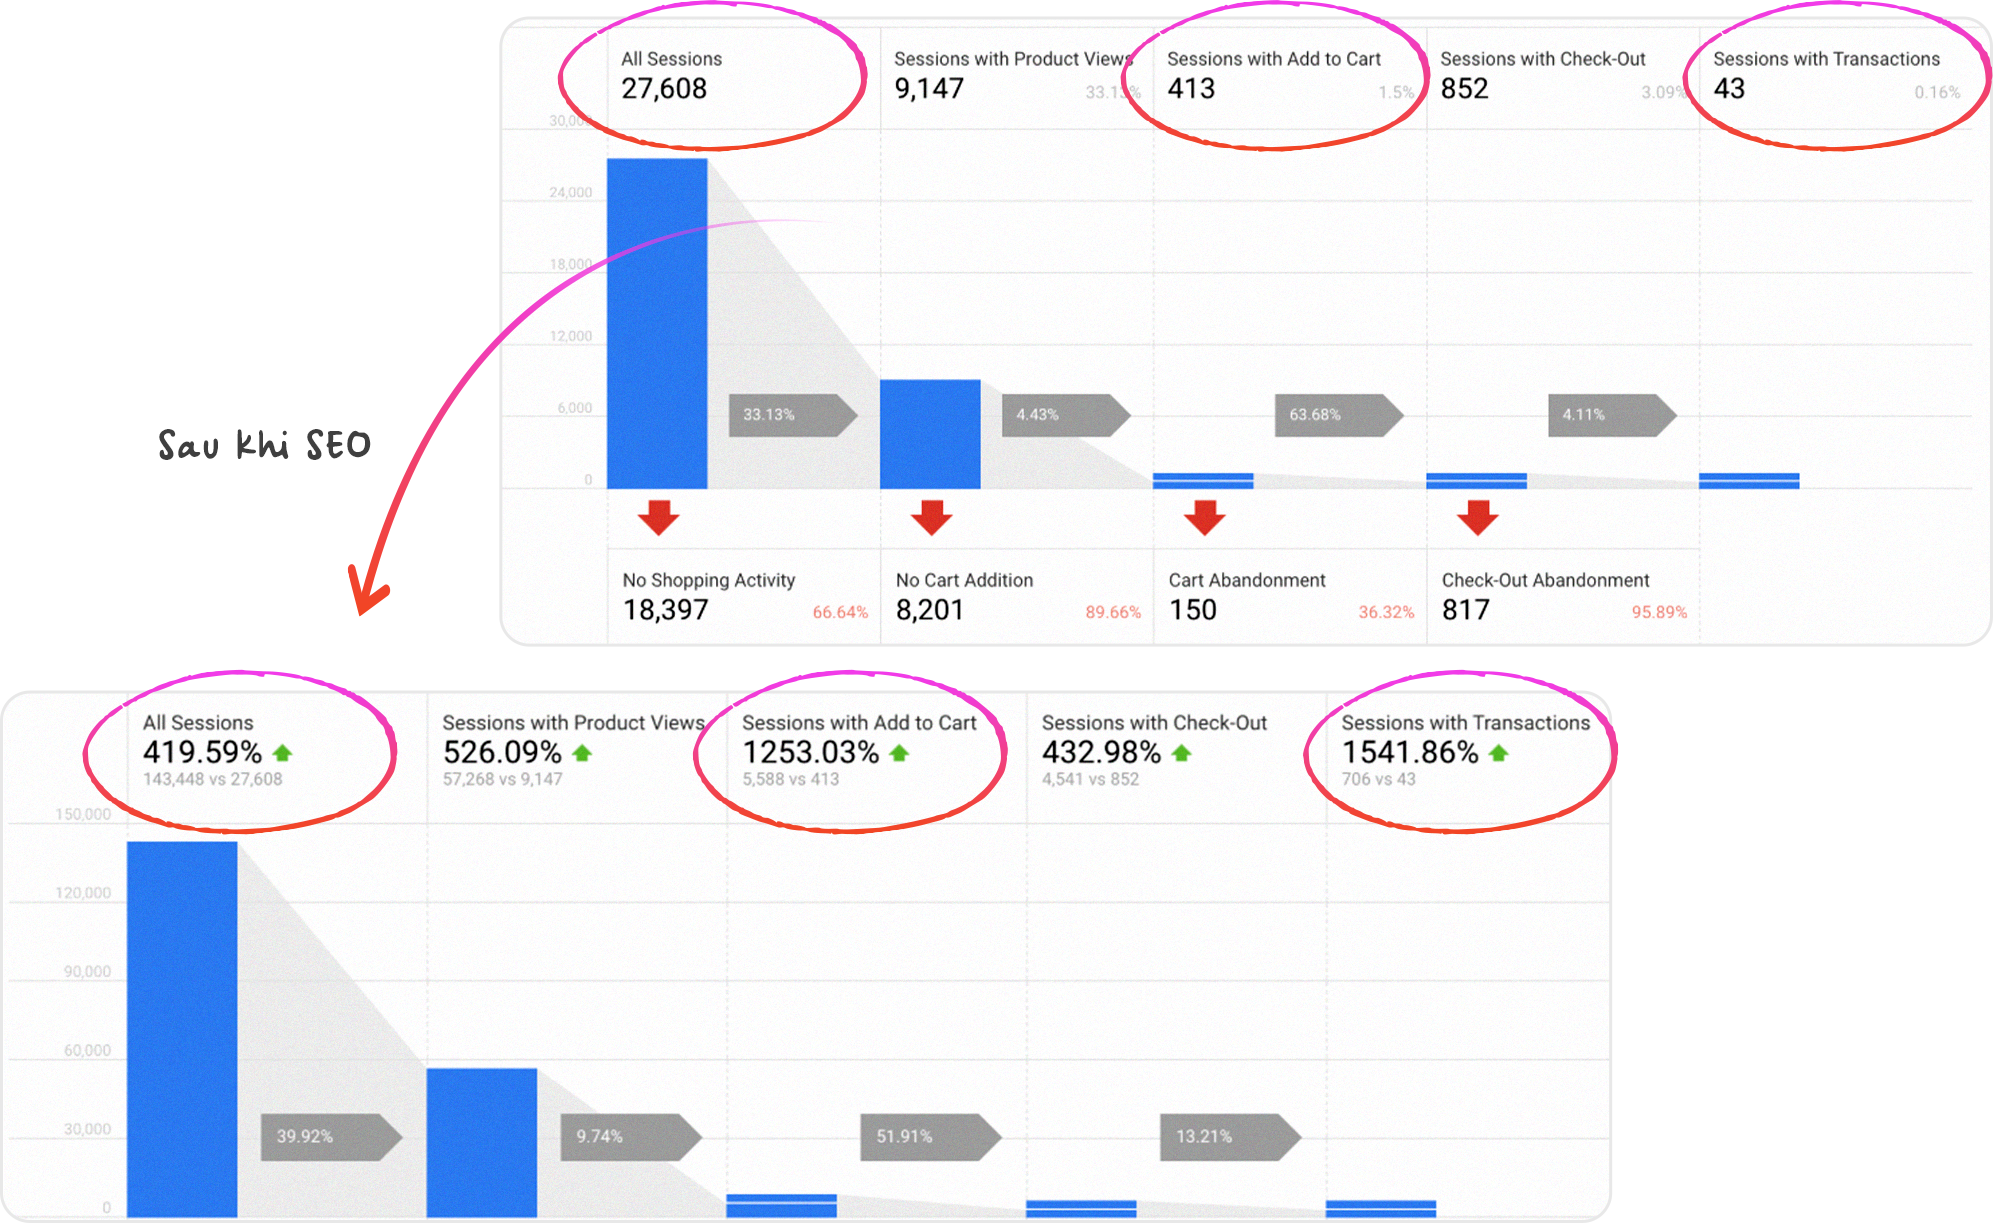Click red down arrow above No Shopping Activity
1993x1223 pixels.
(x=658, y=518)
